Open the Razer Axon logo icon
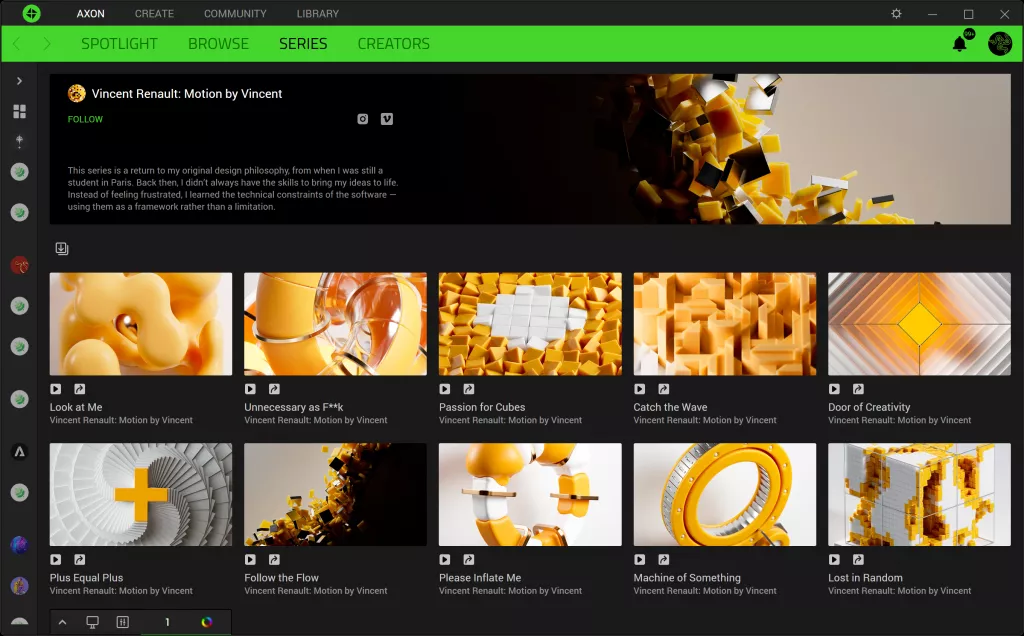Viewport: 1024px width, 636px height. pos(31,13)
